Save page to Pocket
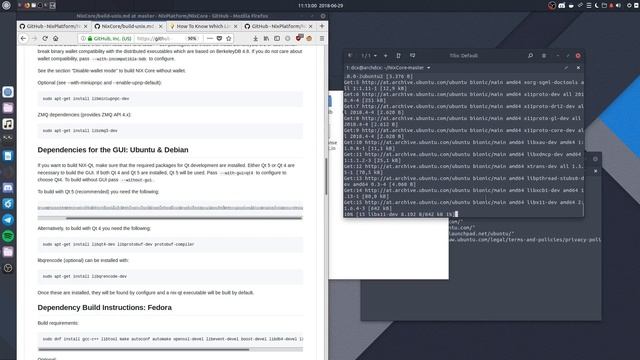This screenshot has height=360, width=640. 219,38
